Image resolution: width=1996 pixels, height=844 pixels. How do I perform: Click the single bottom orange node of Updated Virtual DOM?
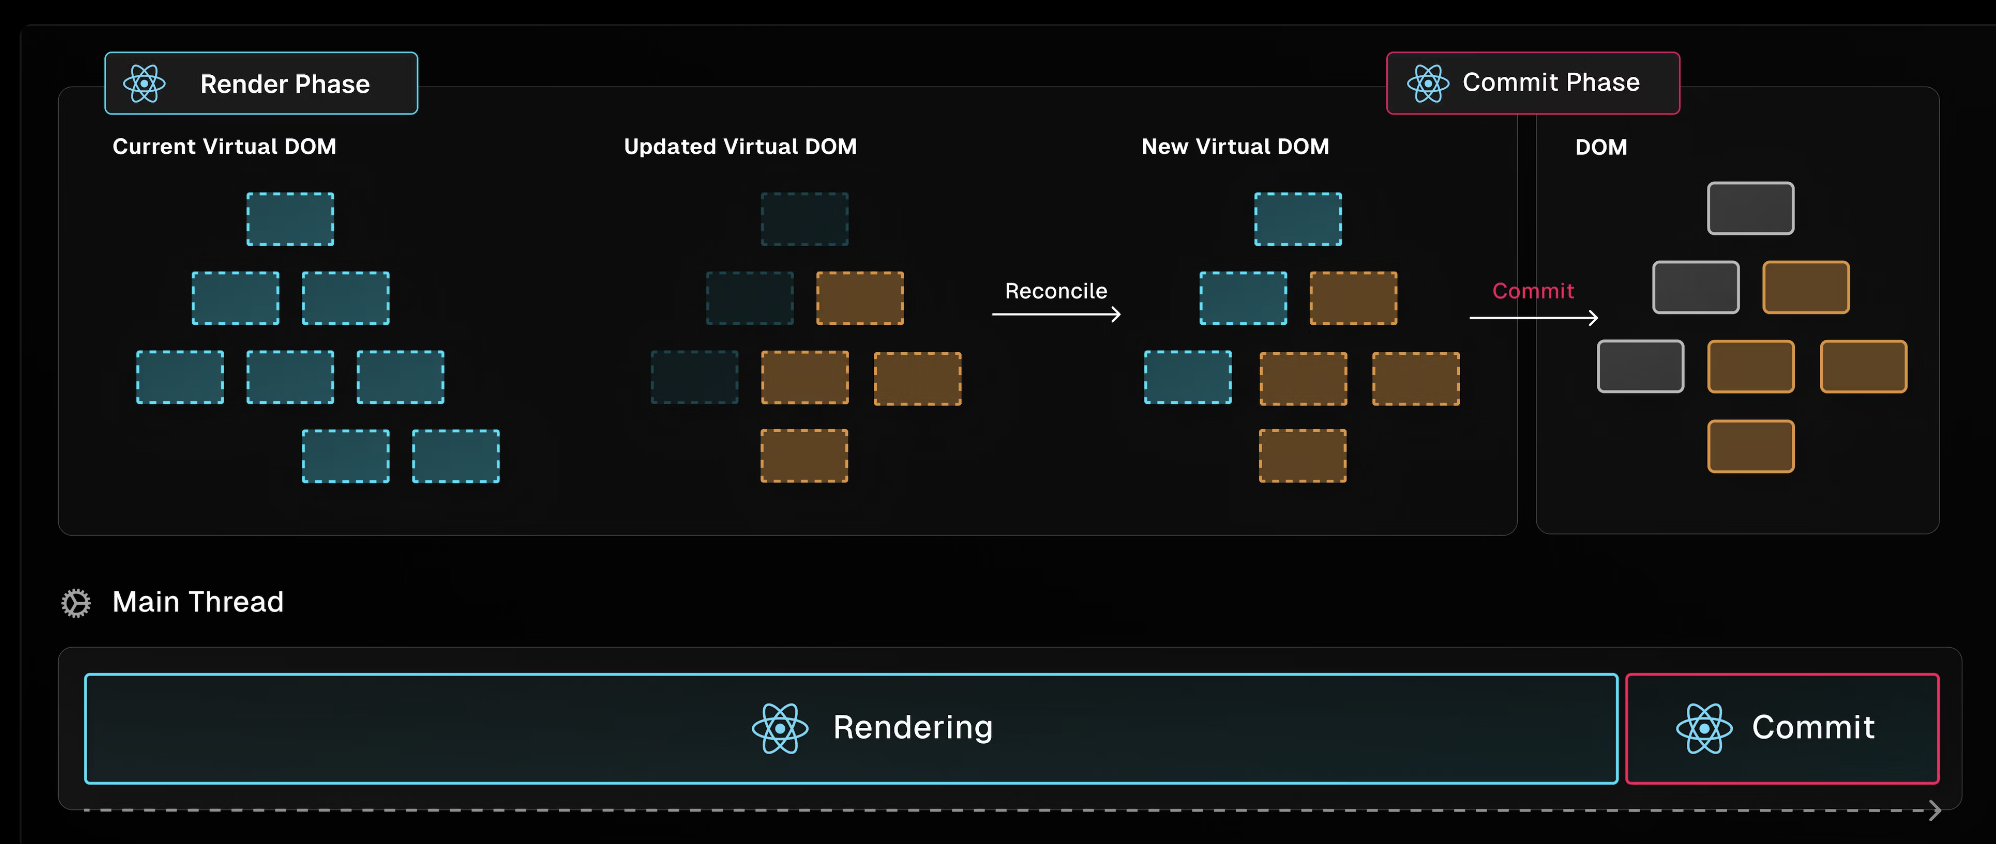pos(804,456)
